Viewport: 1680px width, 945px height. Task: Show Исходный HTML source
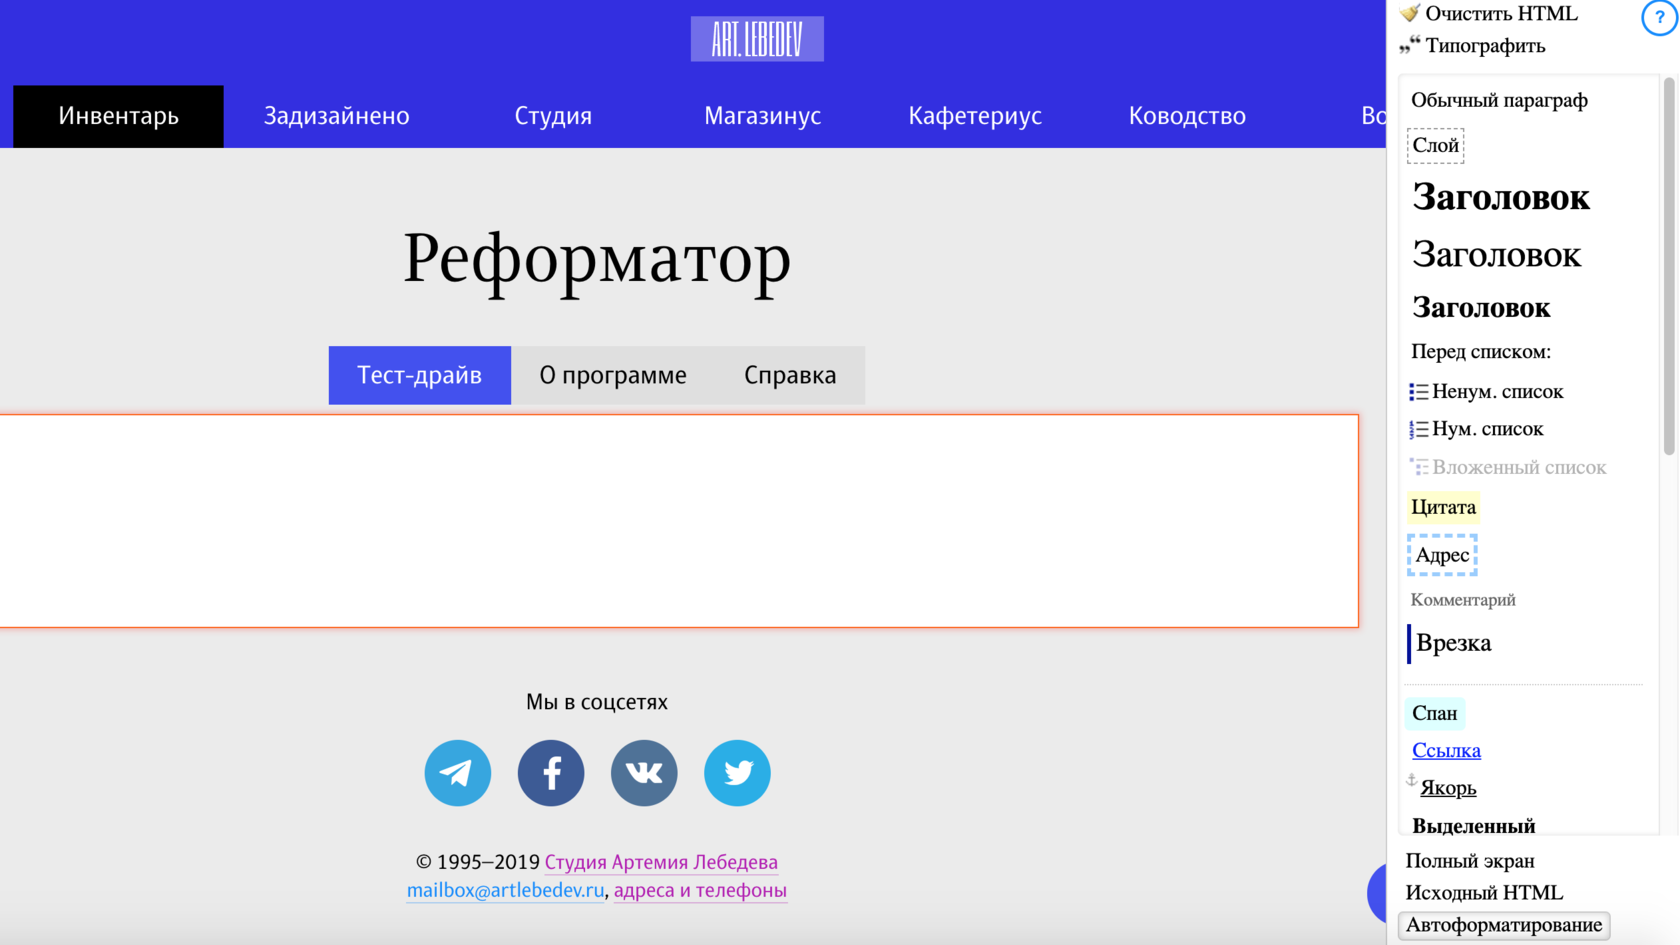[x=1483, y=893]
